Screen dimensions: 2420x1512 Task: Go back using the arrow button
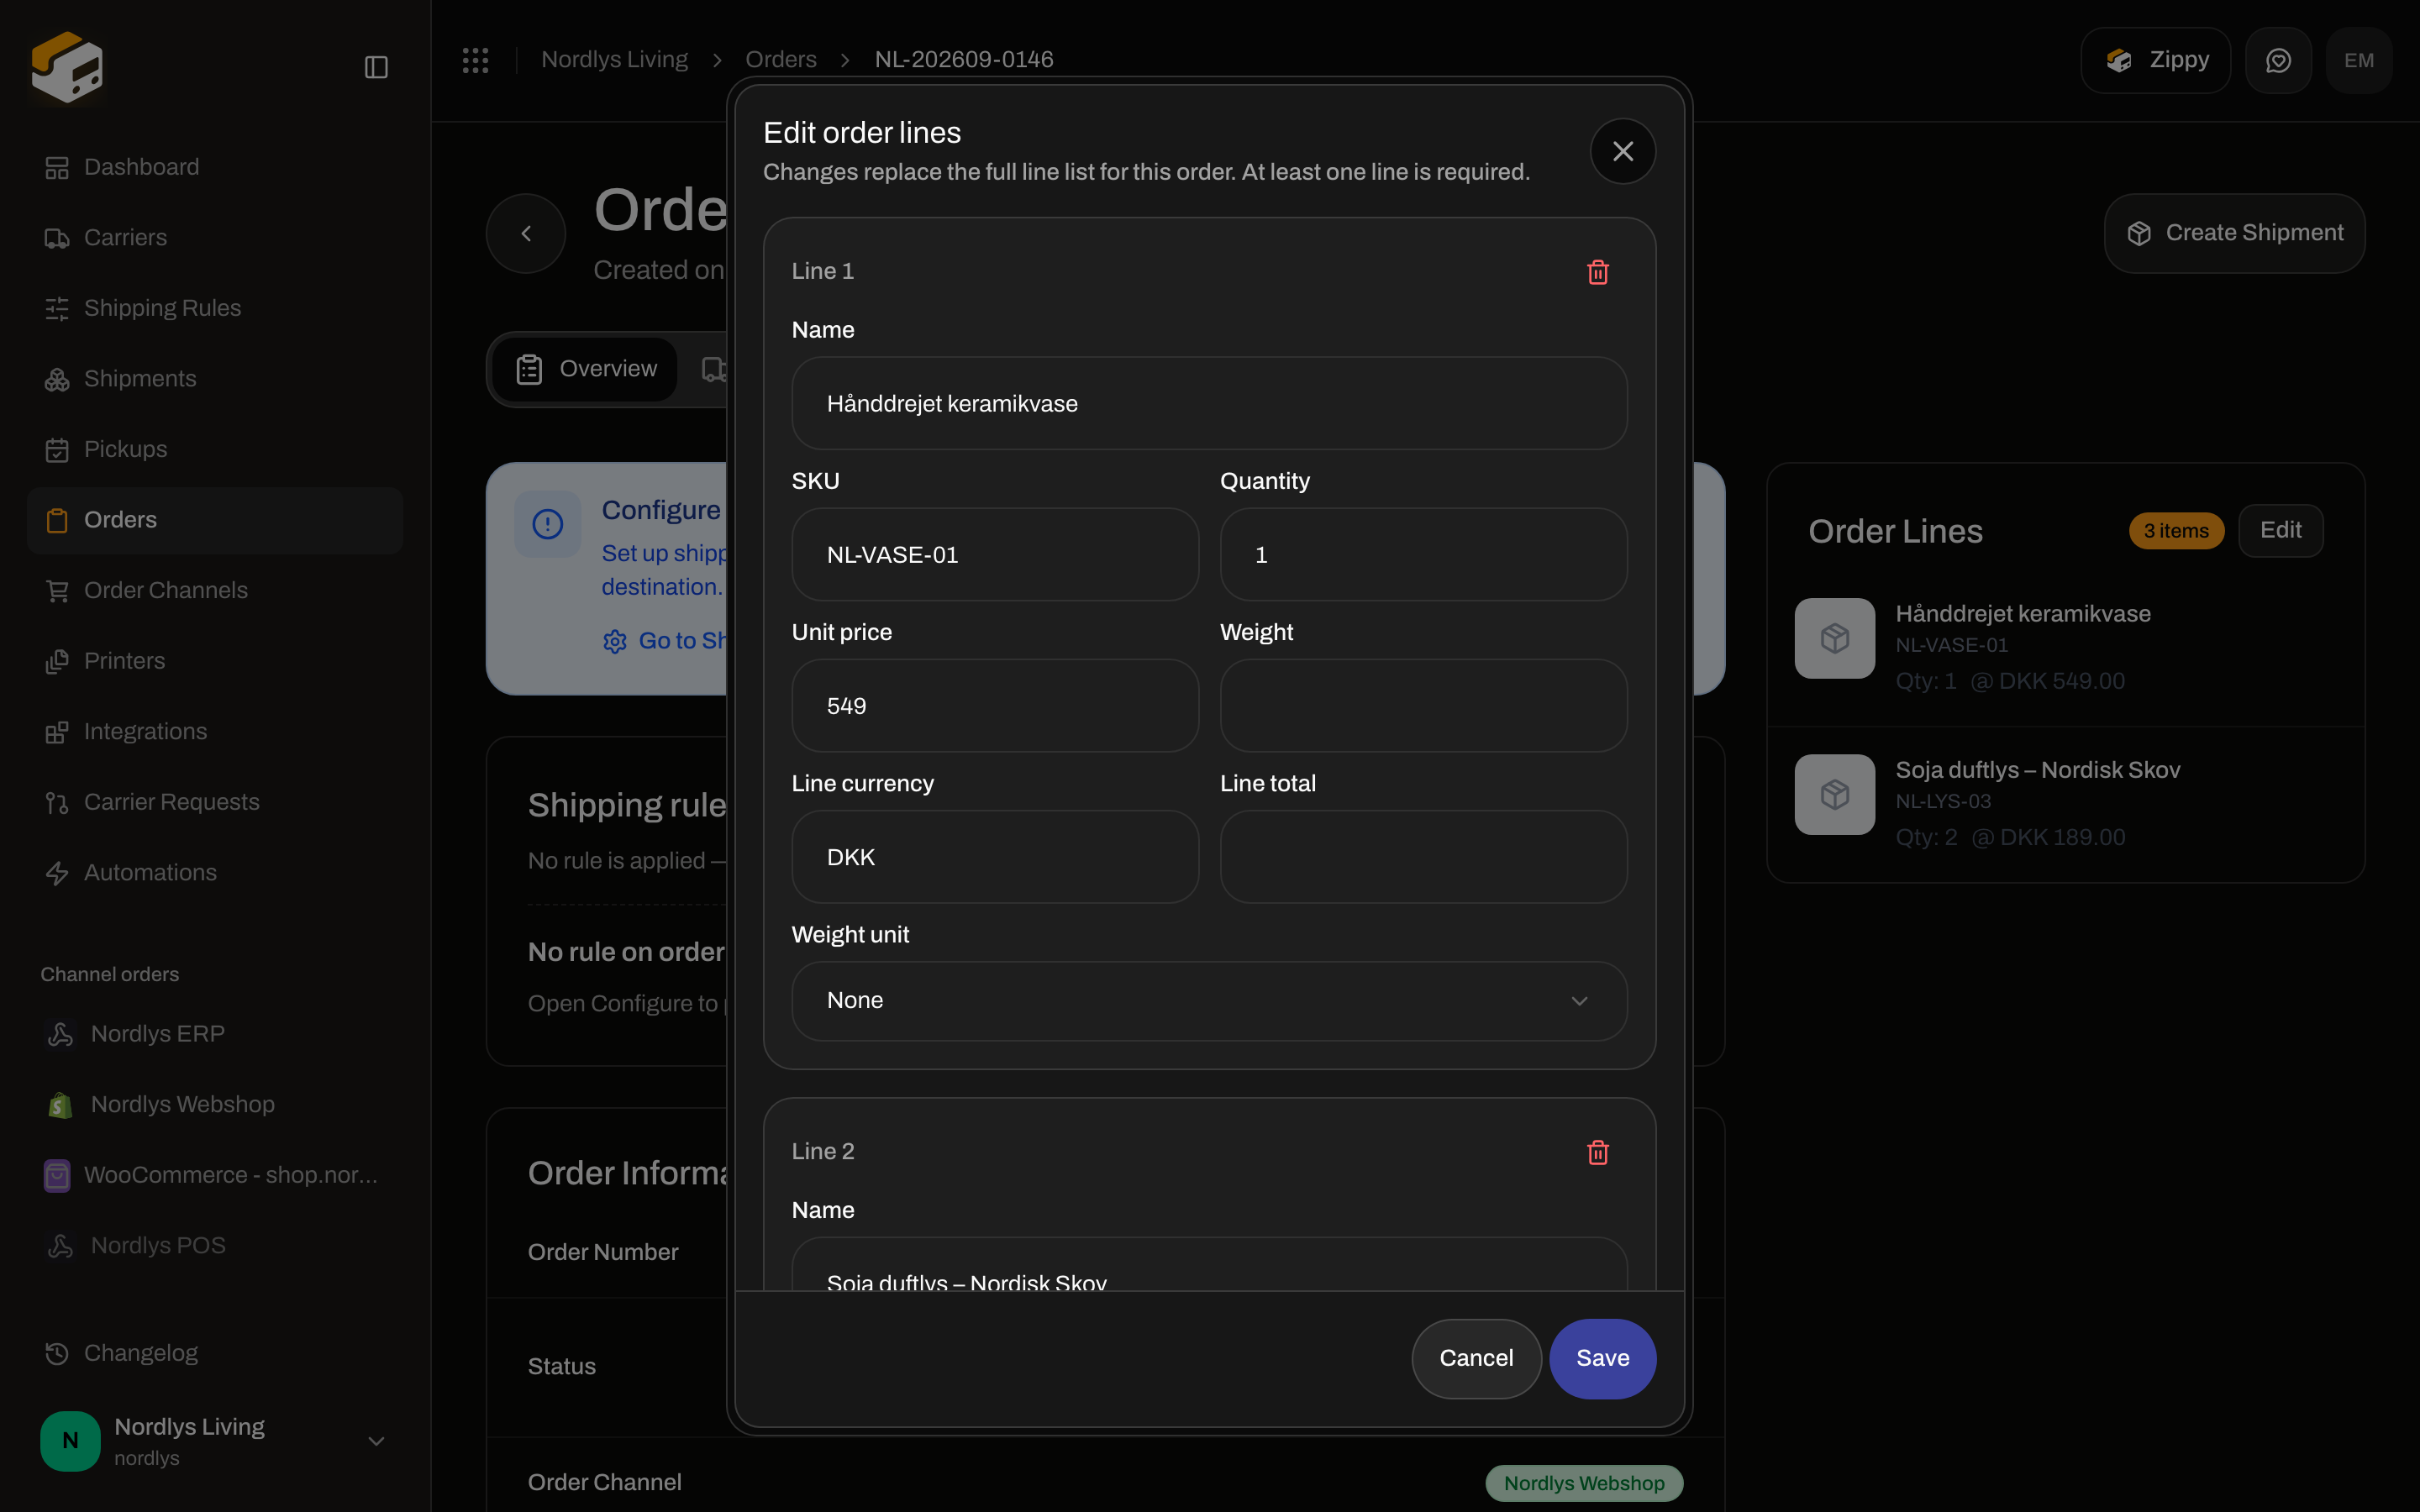[526, 233]
